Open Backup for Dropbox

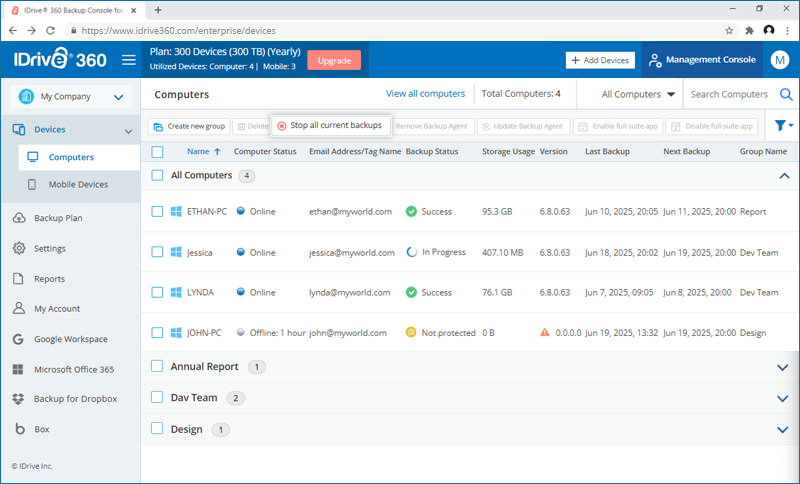tap(75, 399)
